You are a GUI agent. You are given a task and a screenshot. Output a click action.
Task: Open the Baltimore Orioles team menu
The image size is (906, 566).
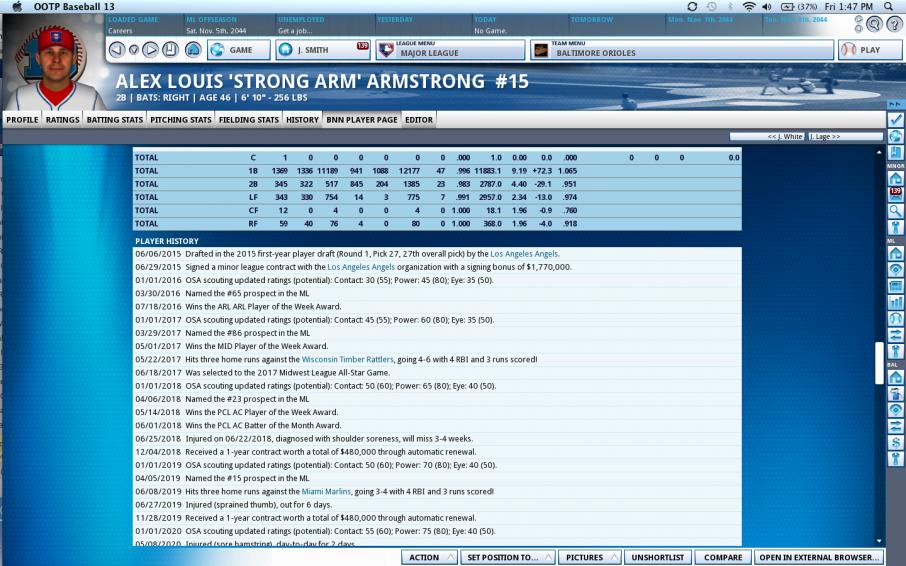coord(682,49)
